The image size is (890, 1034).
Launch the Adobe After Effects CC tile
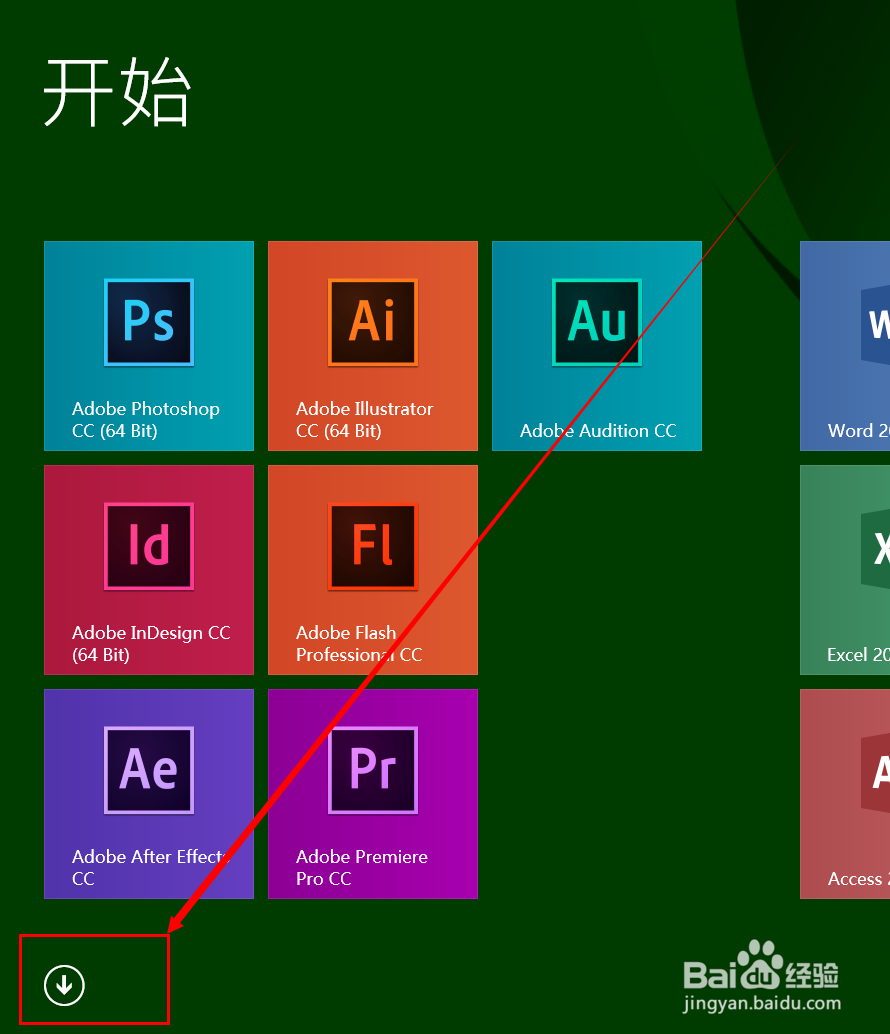pos(149,794)
